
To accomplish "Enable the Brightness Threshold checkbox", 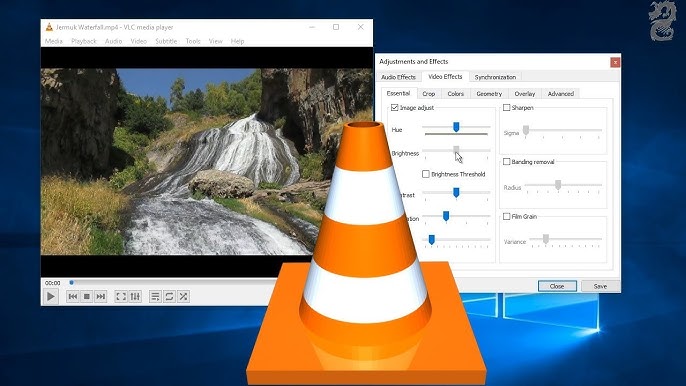I will [426, 174].
